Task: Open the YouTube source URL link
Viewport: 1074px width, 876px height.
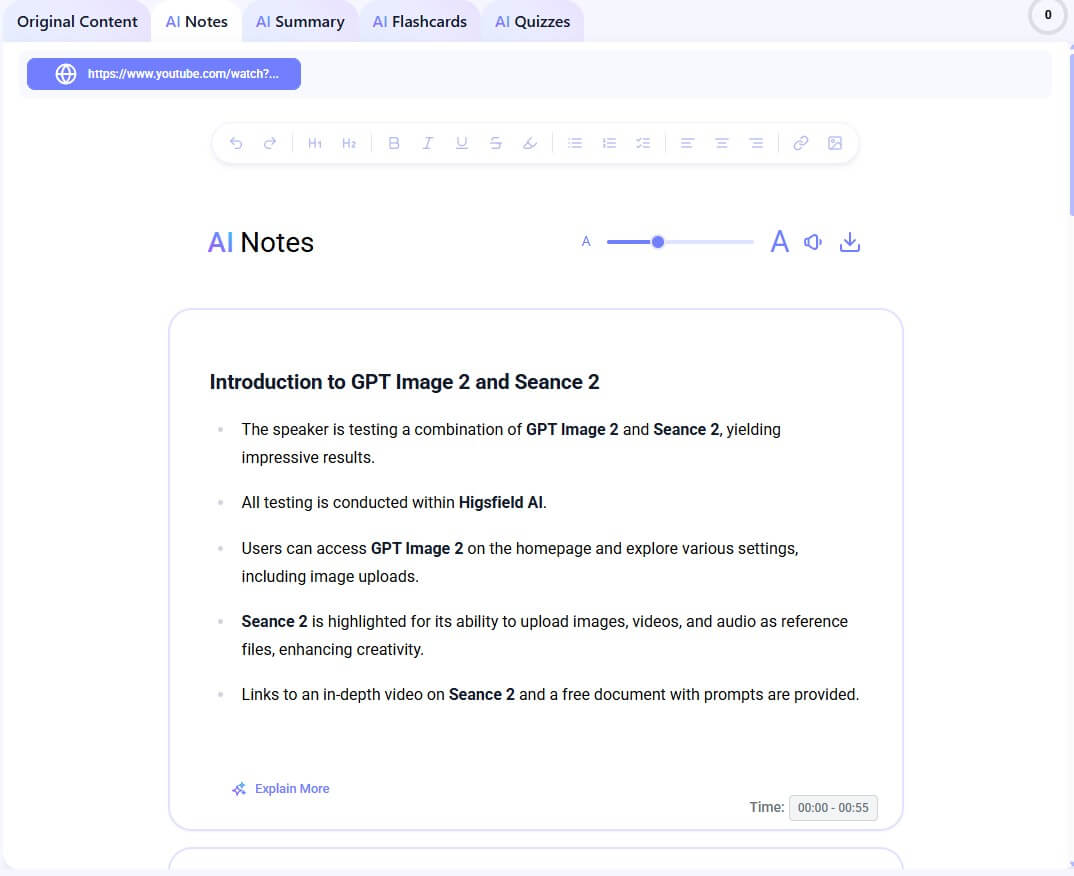Action: [x=164, y=74]
